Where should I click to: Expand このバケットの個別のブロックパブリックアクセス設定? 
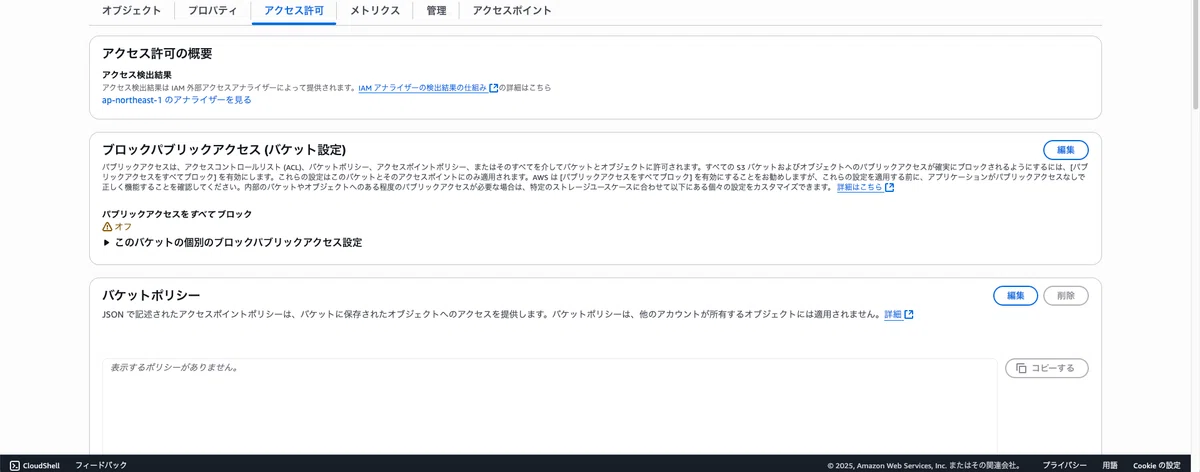click(x=232, y=243)
